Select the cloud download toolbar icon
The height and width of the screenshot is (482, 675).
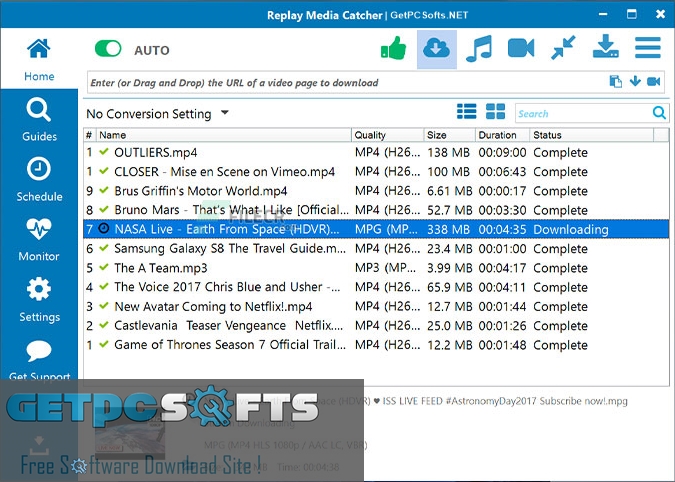point(437,49)
